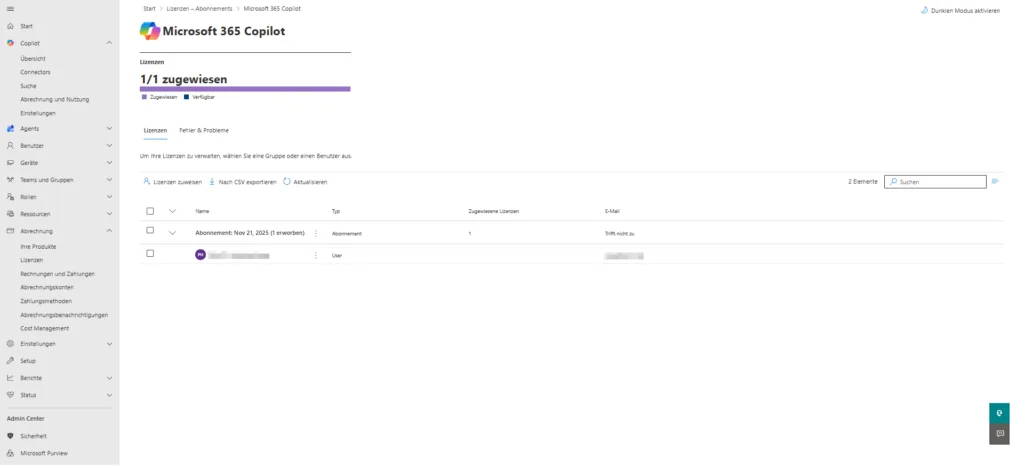Click the Aktualisieren refresh icon
The image size is (1024, 466).
tap(287, 182)
